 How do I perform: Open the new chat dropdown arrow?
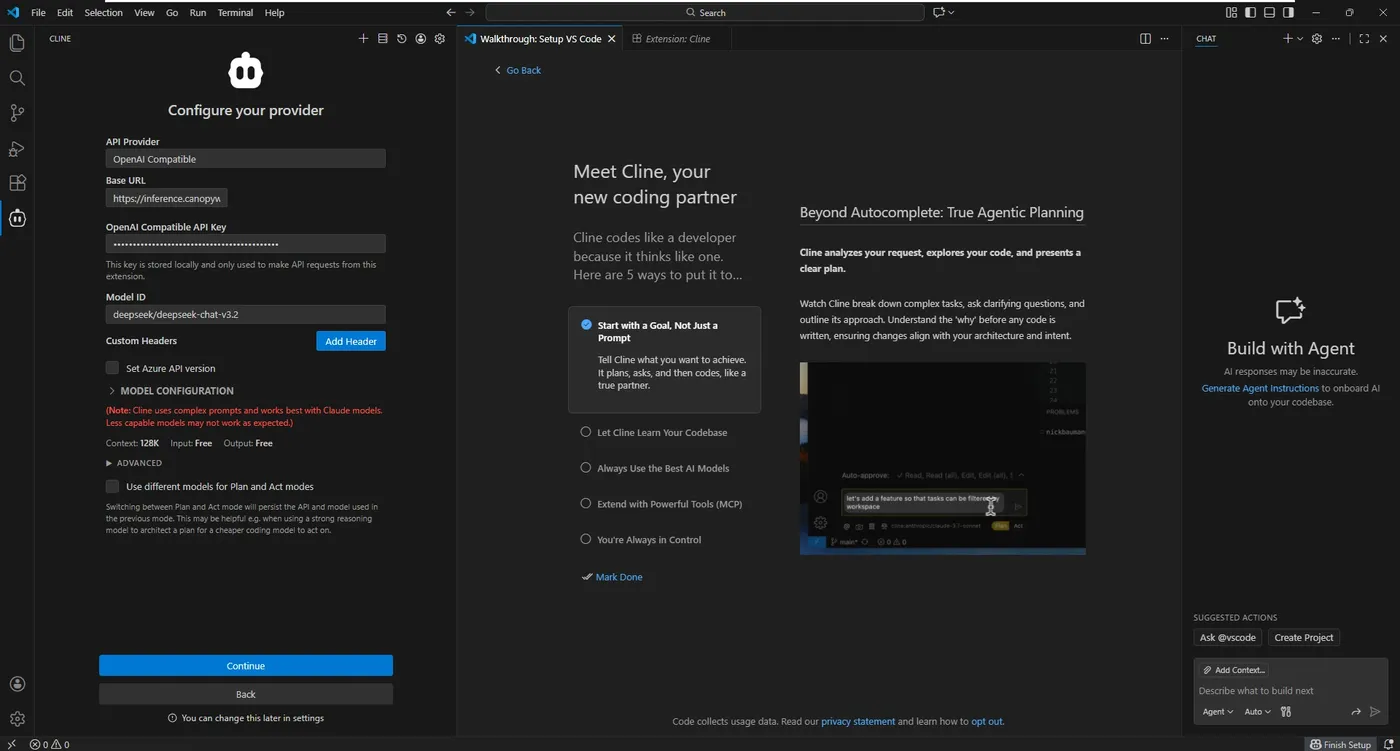(x=1300, y=39)
